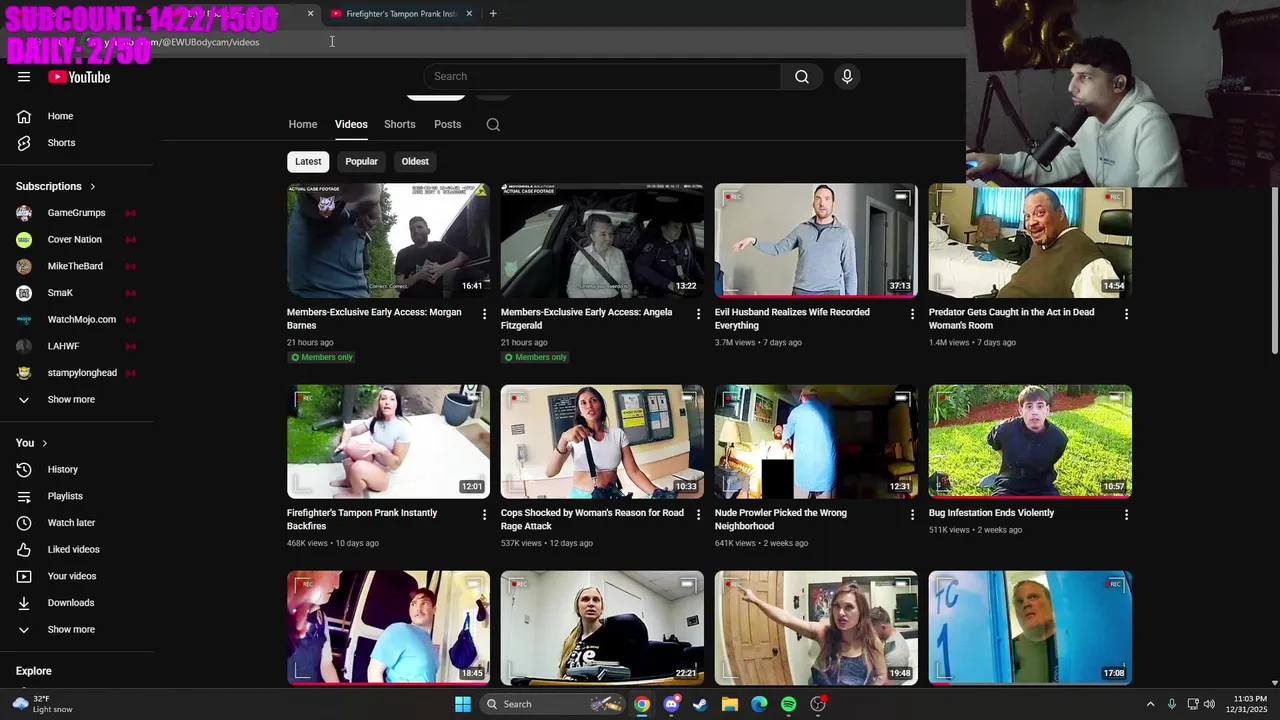Screen dimensions: 1280x720
Task: Open options for Firefighter's Tampon Prank video
Action: coord(485,515)
